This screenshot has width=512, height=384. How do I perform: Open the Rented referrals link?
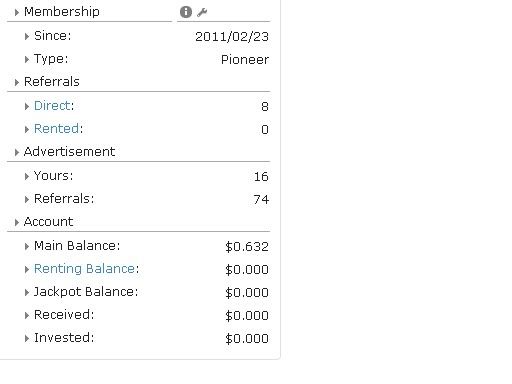tap(57, 129)
